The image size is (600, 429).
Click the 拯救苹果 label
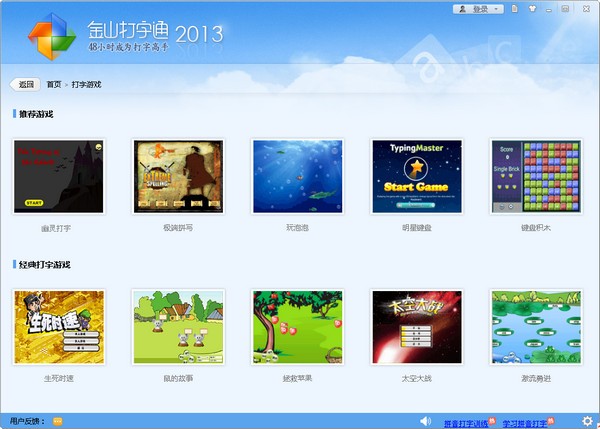(x=297, y=378)
